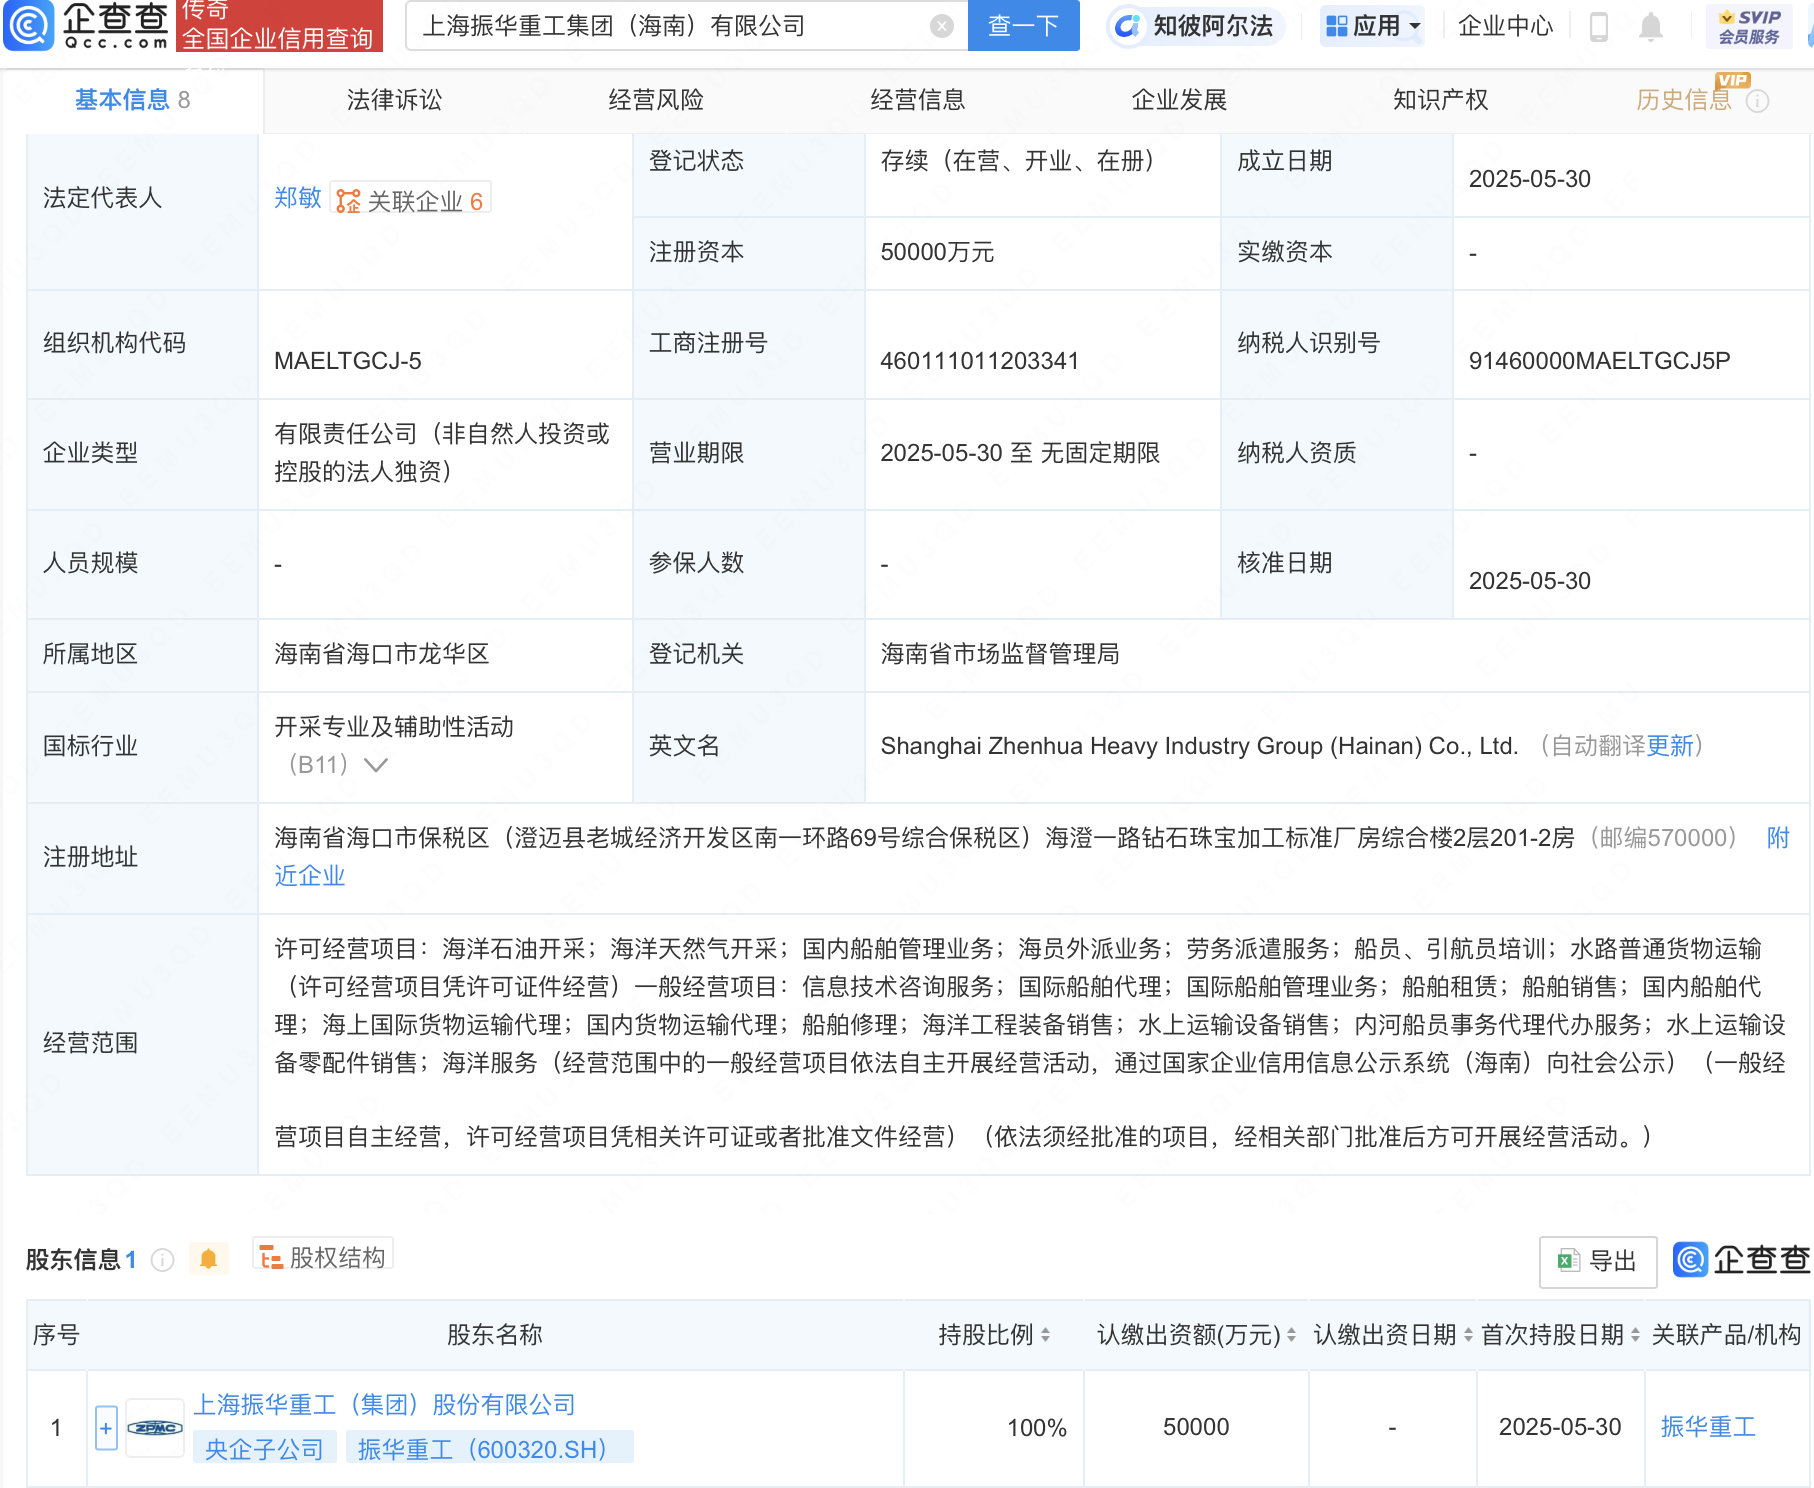Open notifications bell icon in header

coord(1651,26)
